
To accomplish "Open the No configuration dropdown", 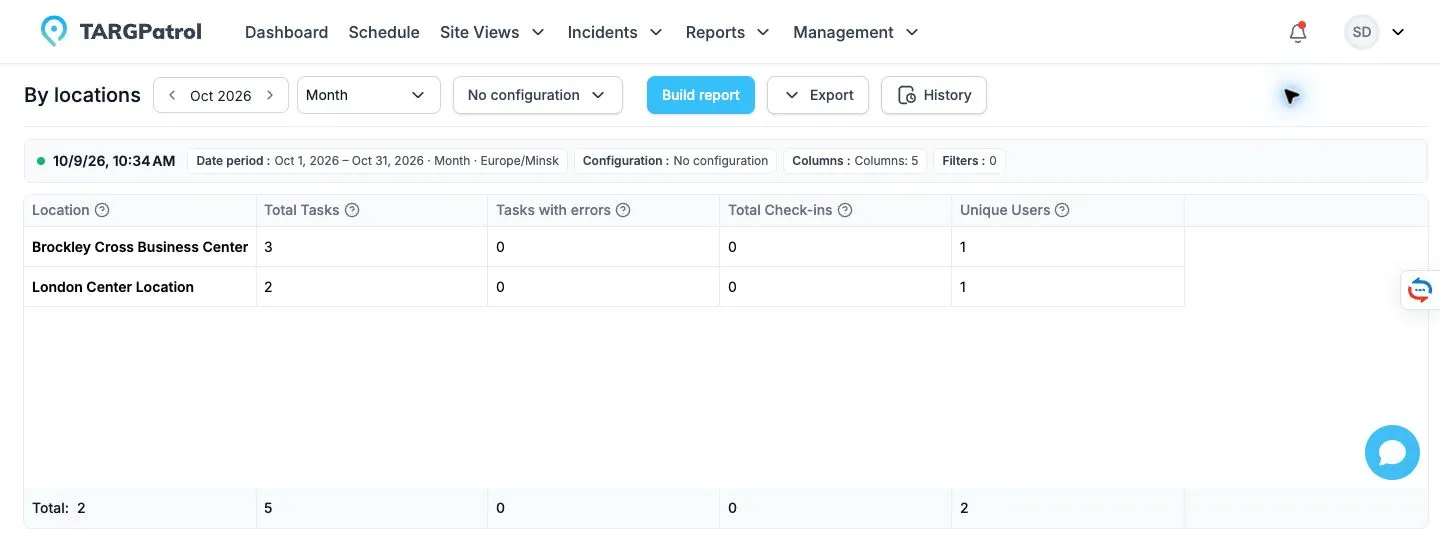I will [x=538, y=95].
